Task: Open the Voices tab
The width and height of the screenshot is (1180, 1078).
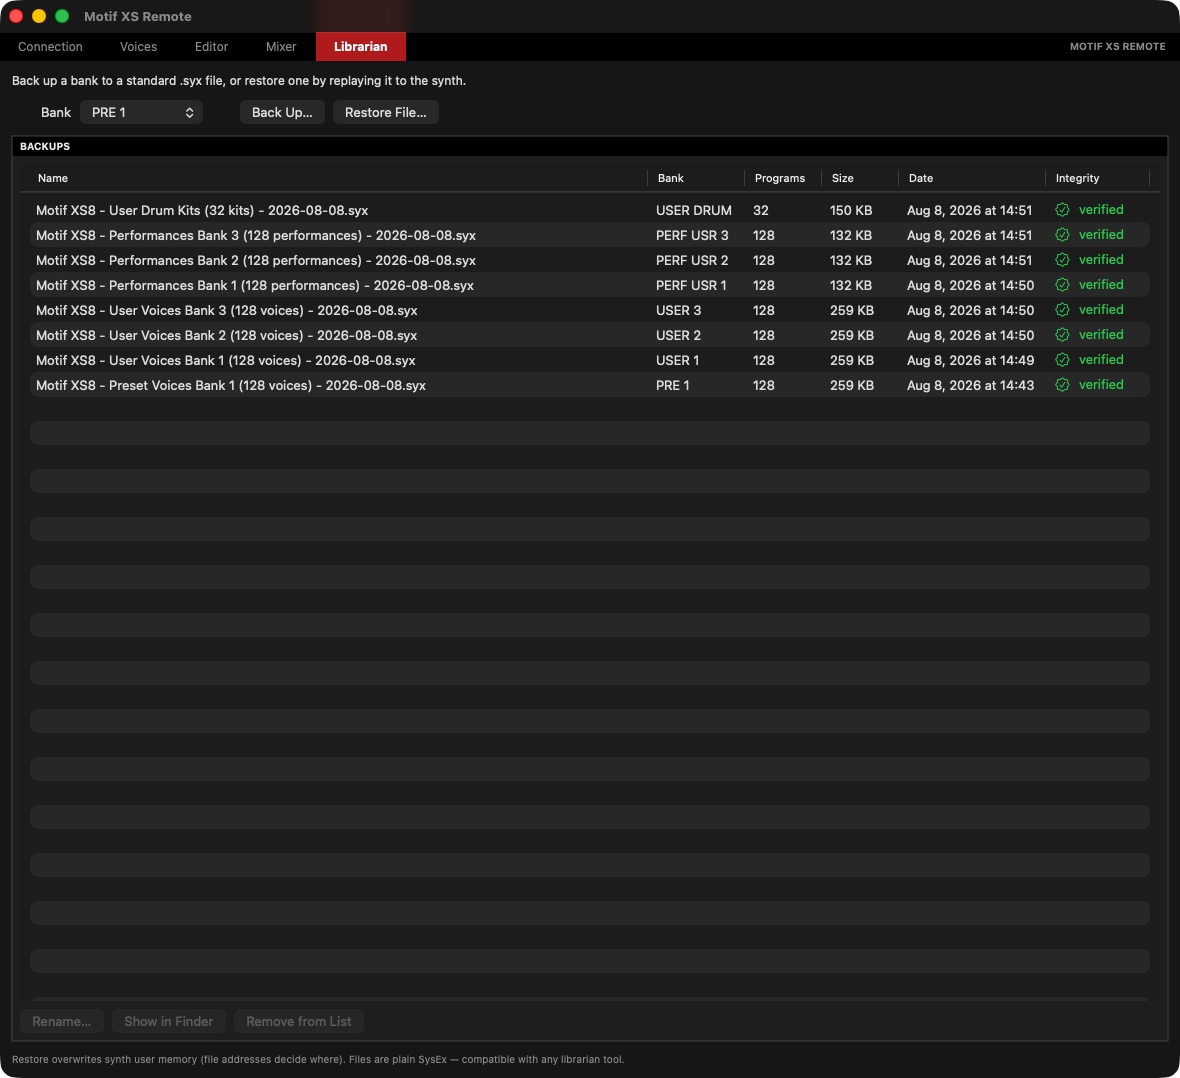Action: [138, 47]
